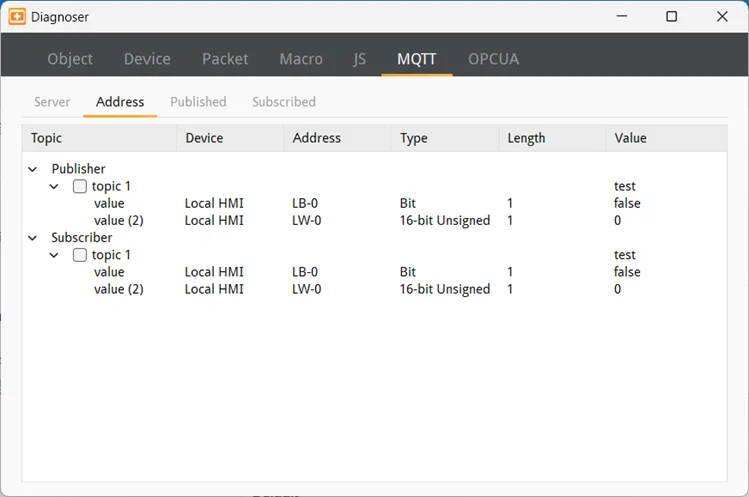Select Publisher's 'value (2)' row
749x497 pixels.
tap(374, 220)
